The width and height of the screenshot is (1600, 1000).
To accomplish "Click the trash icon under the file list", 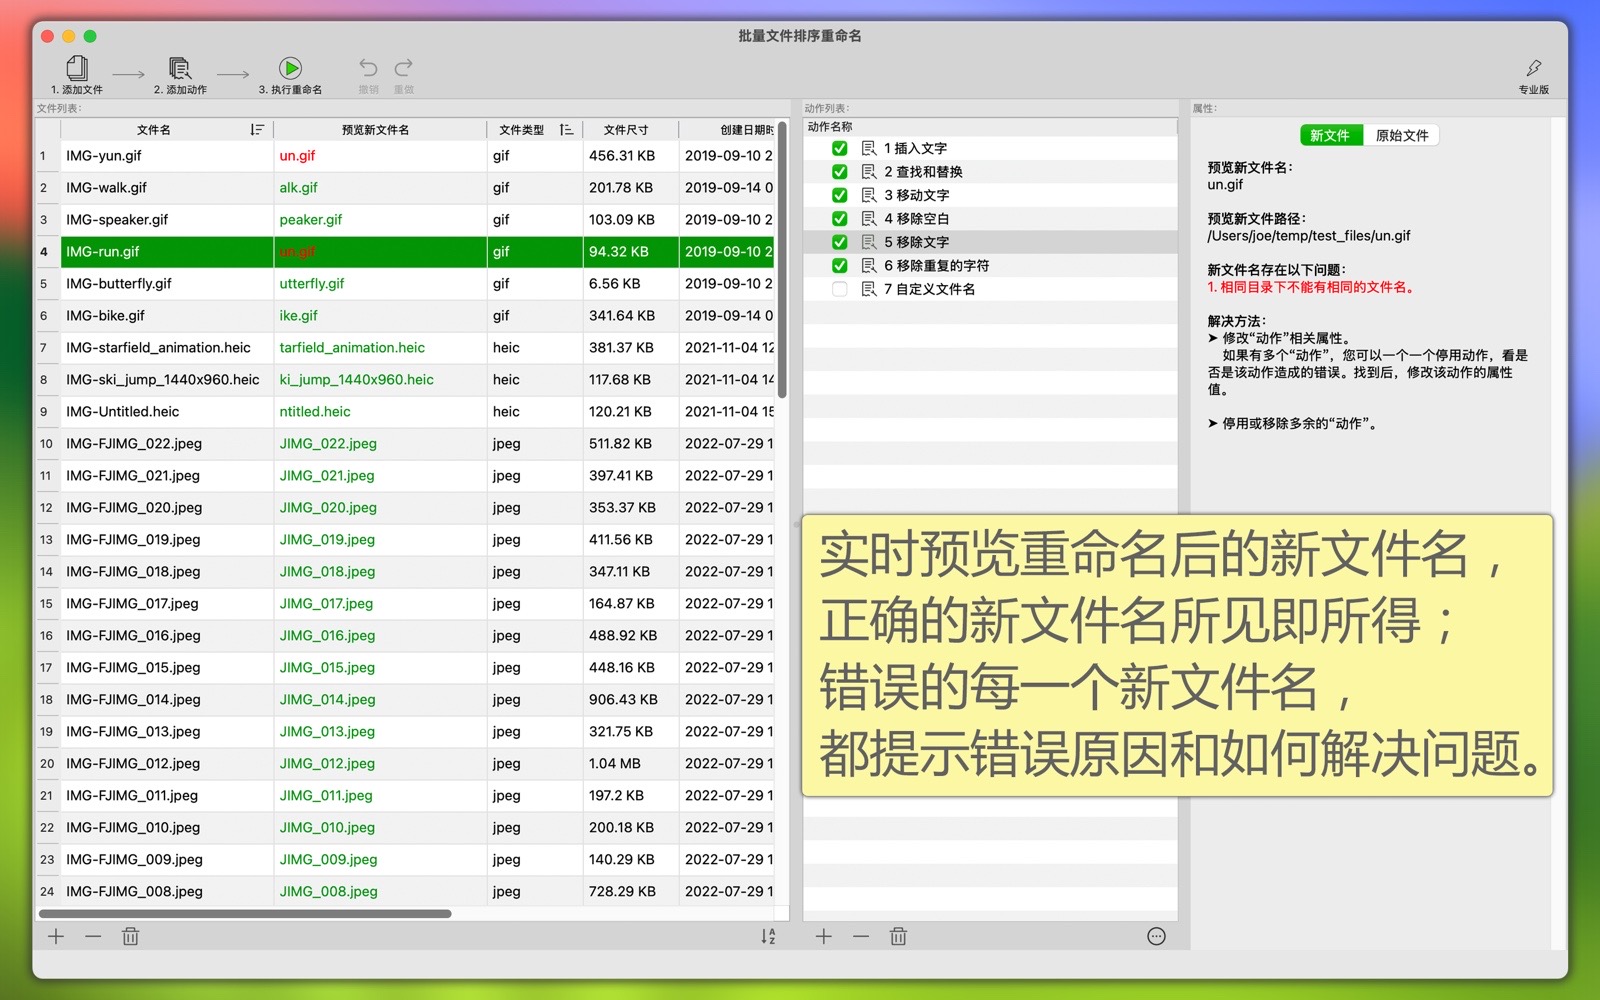I will pos(130,937).
